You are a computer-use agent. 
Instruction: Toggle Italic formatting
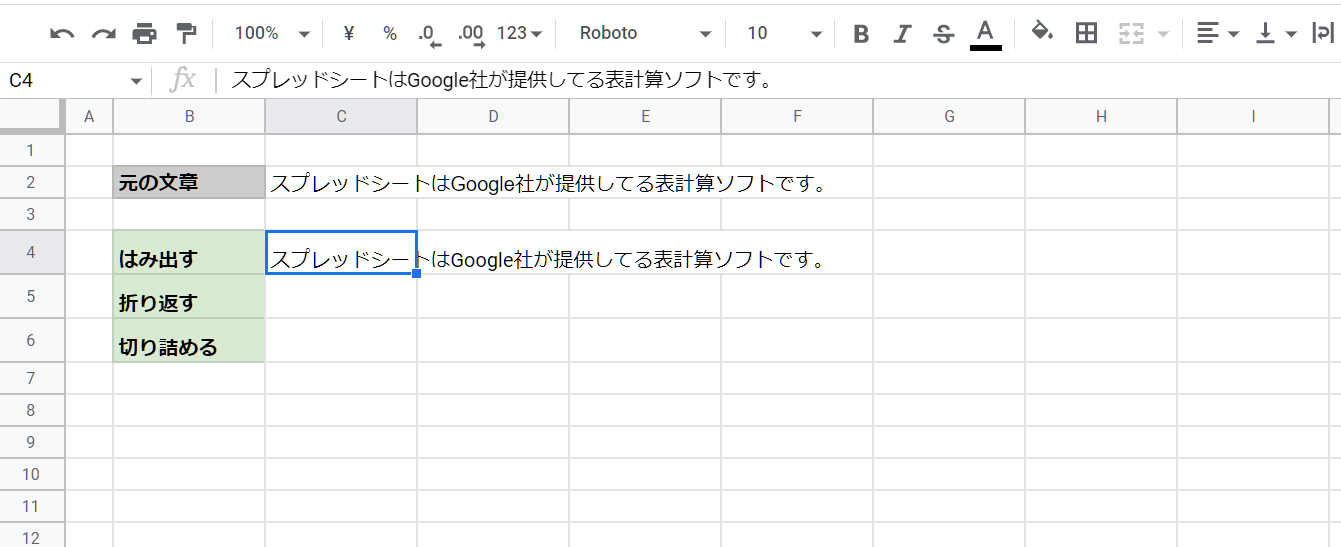tap(902, 34)
